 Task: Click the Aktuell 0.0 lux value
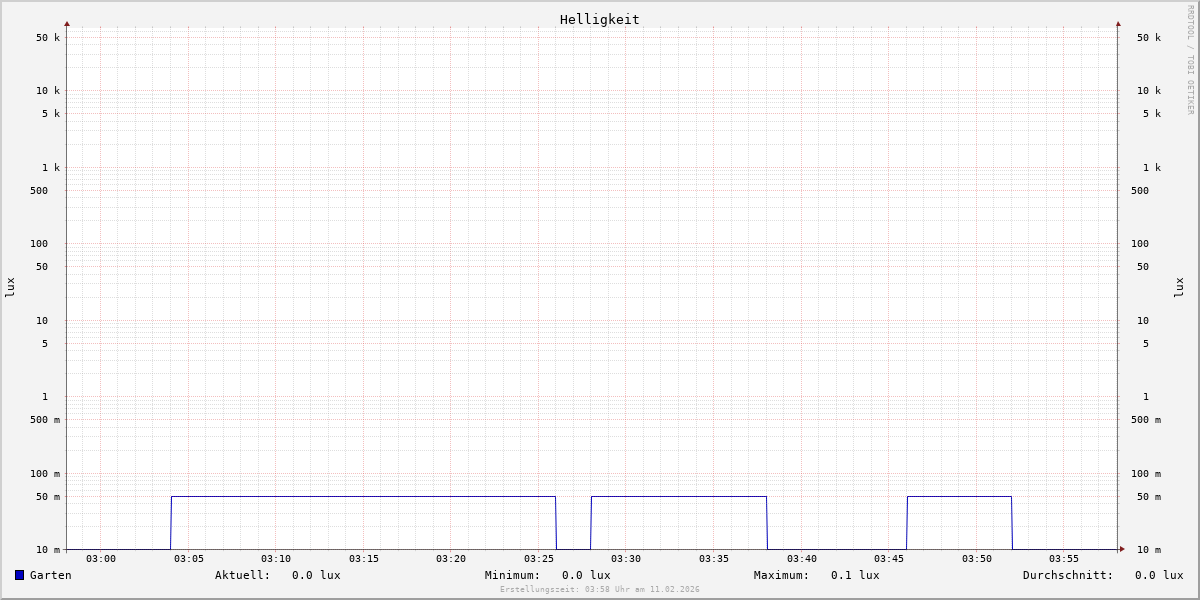[x=315, y=575]
